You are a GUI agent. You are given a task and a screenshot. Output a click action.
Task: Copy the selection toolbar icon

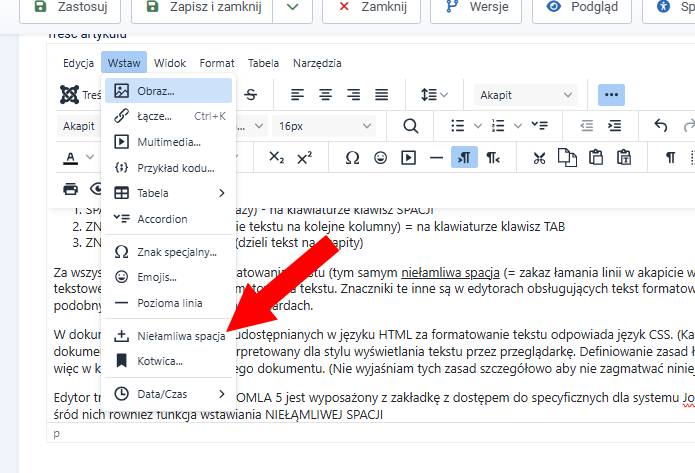[567, 158]
